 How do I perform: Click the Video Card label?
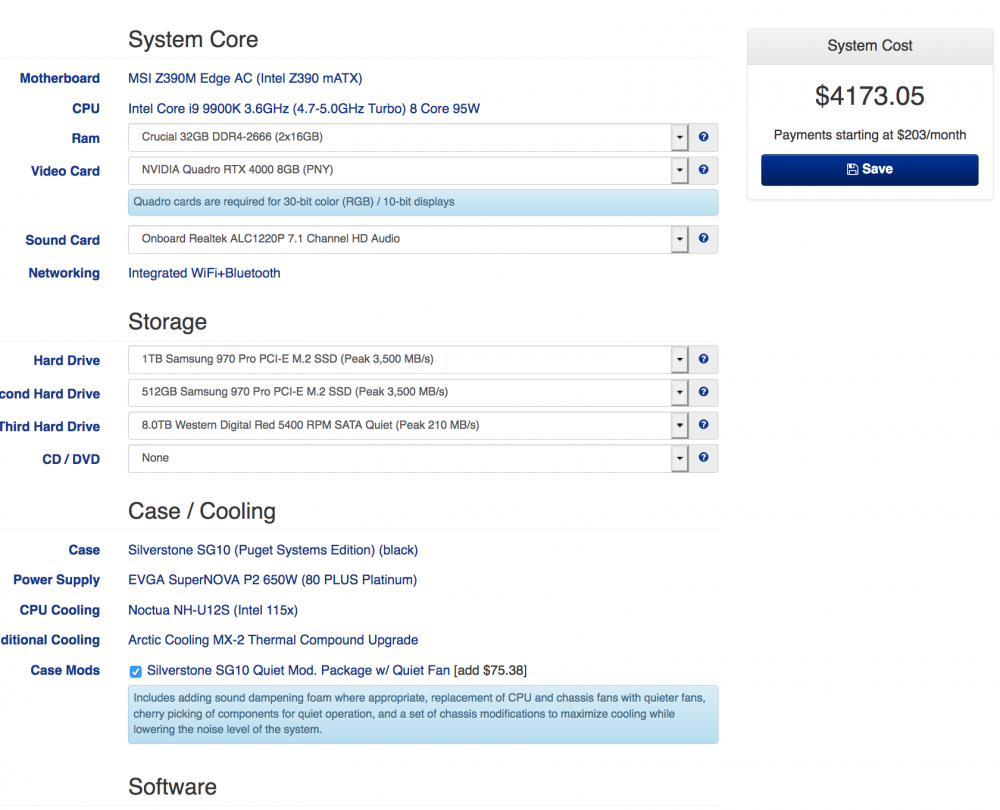click(x=65, y=171)
